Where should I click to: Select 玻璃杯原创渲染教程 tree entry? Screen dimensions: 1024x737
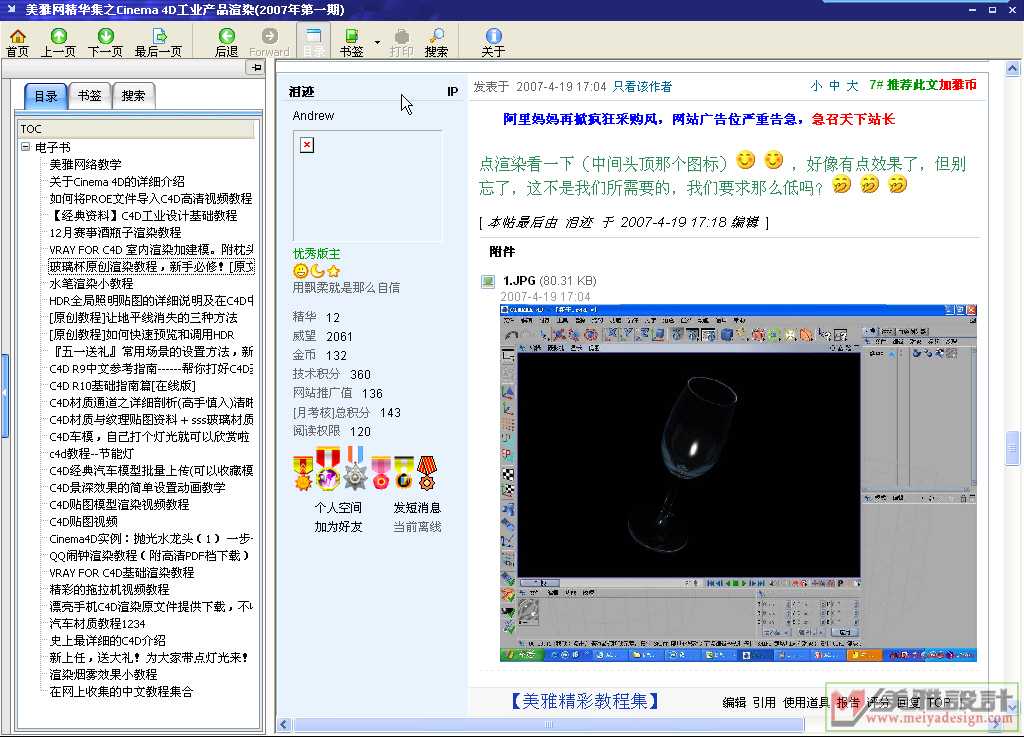click(152, 266)
